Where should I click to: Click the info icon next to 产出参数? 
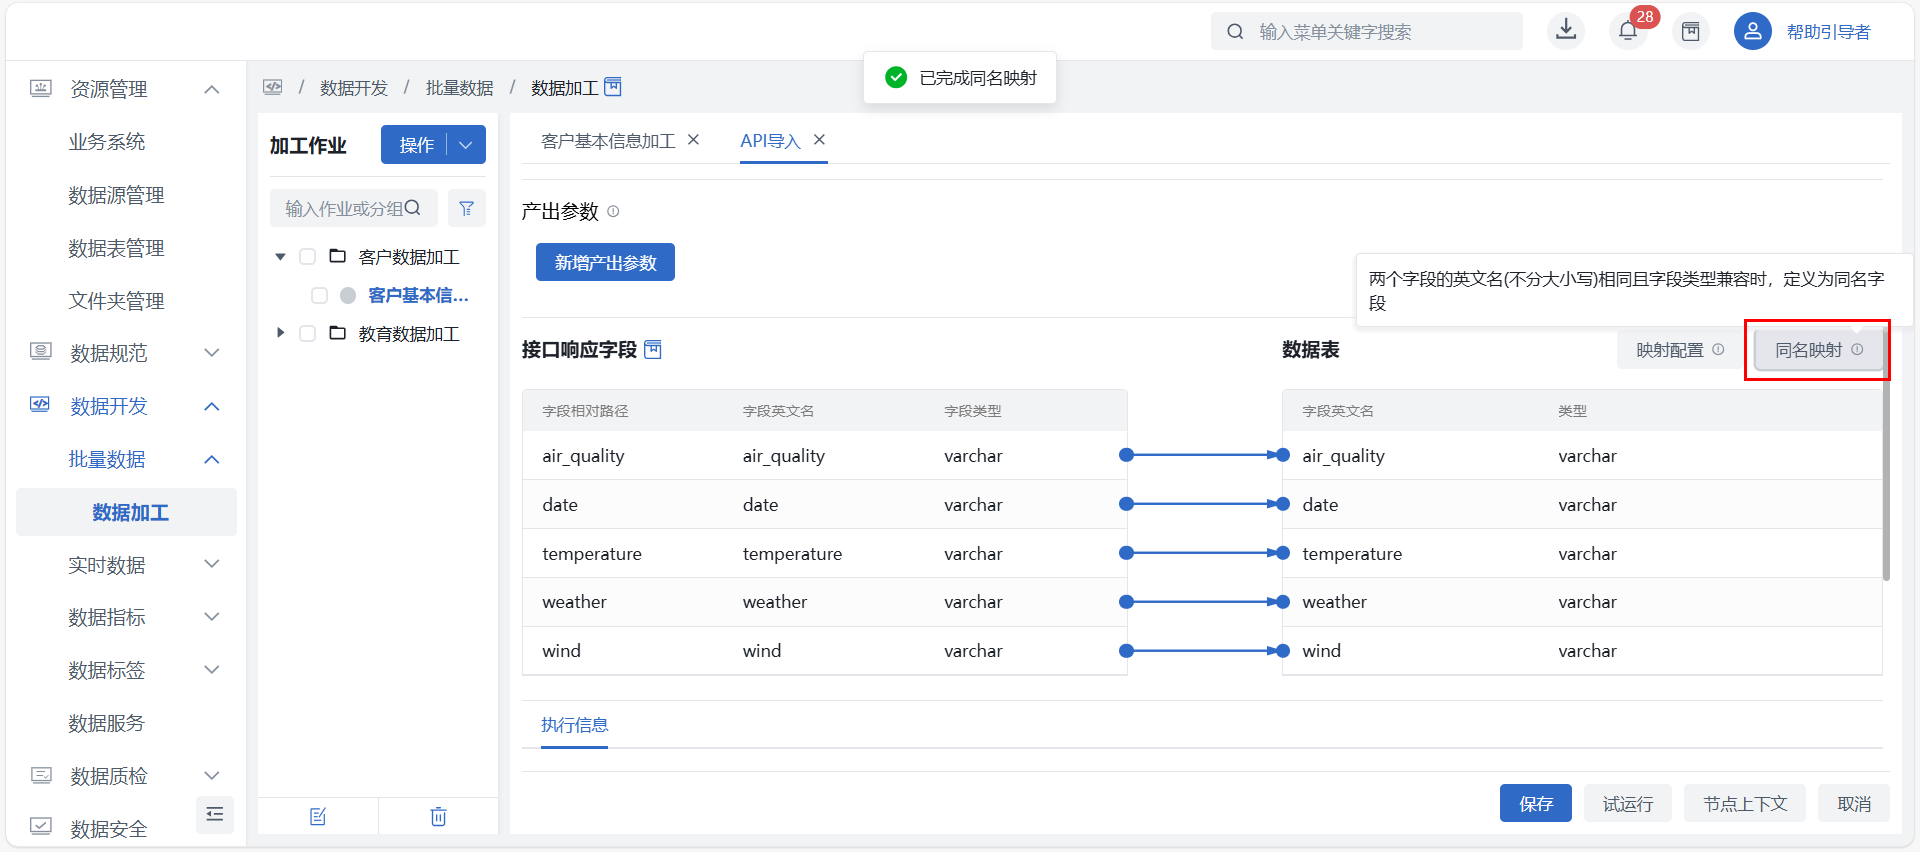[x=613, y=211]
